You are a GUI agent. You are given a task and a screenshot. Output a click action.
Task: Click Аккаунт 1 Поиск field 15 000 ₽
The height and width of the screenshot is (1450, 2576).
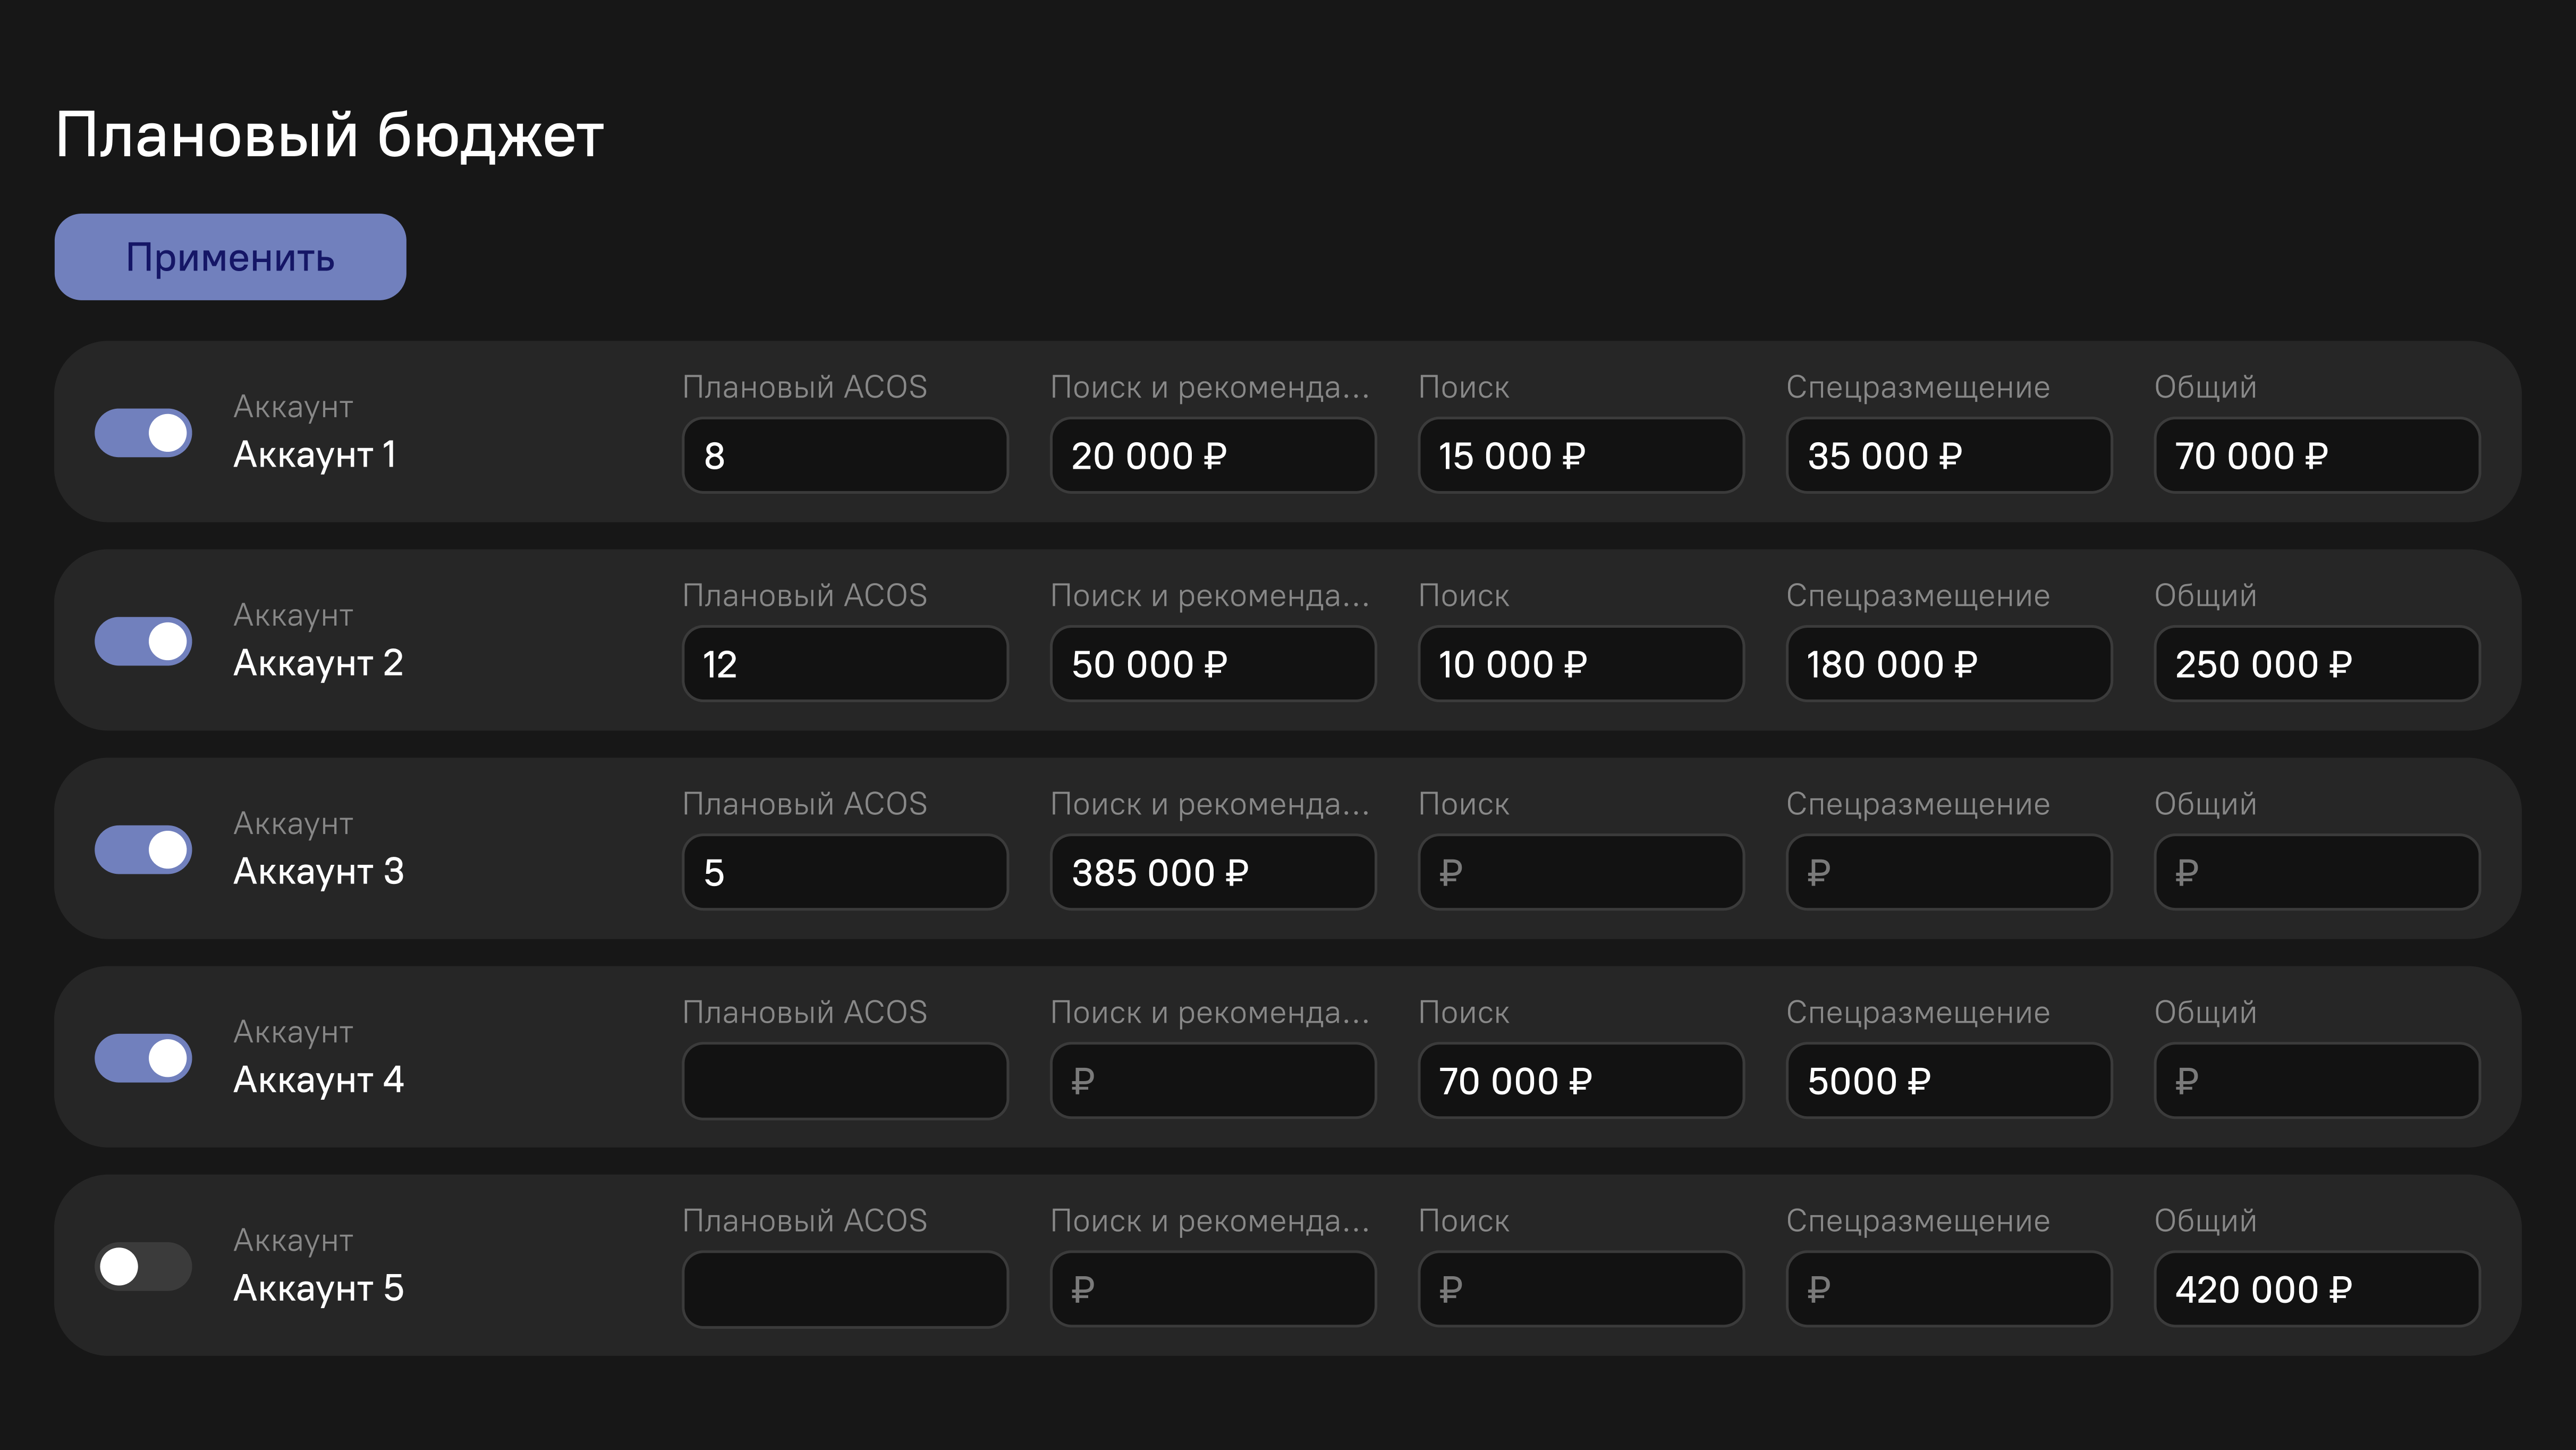1580,456
